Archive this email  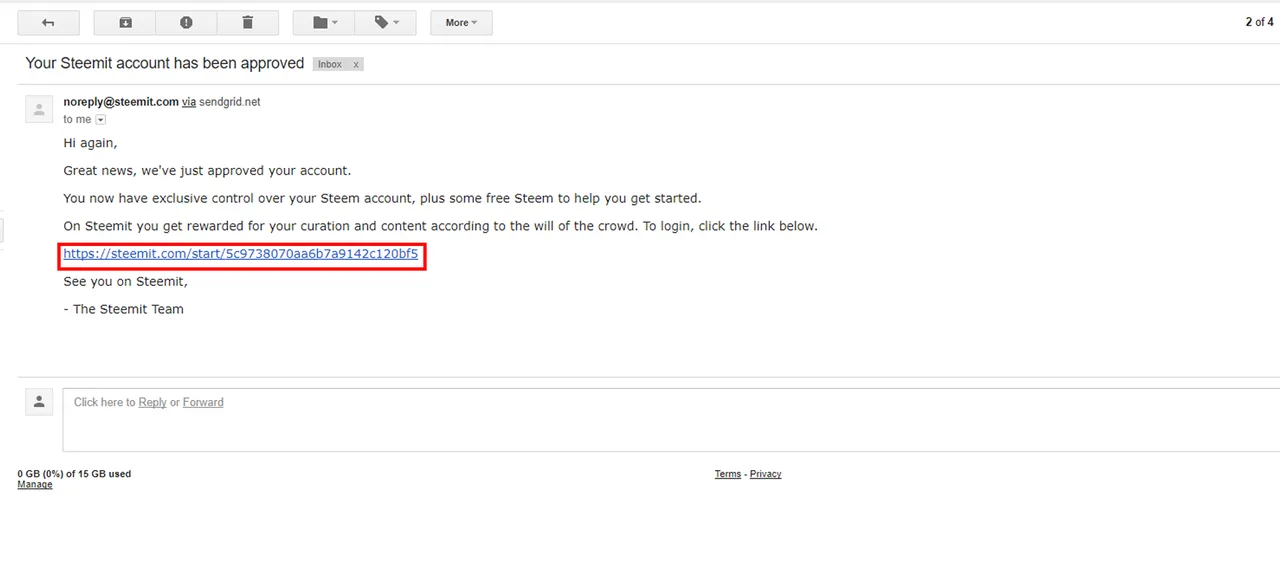[x=125, y=22]
